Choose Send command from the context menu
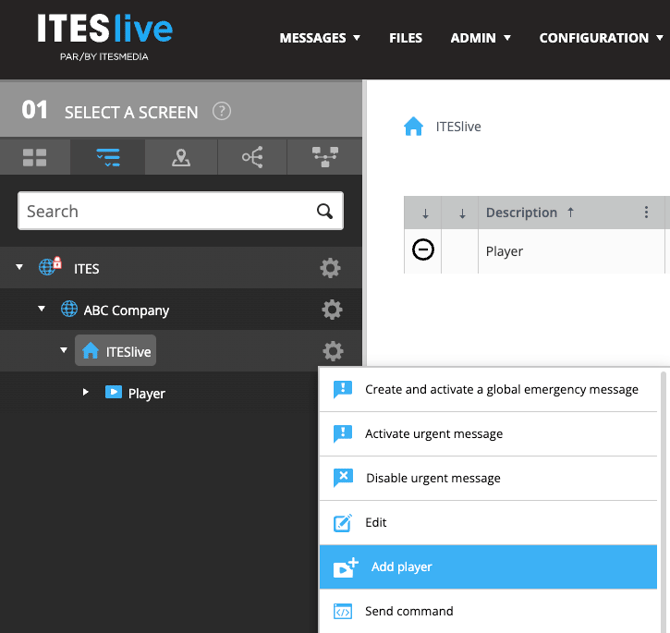The width and height of the screenshot is (670, 633). tap(488, 611)
